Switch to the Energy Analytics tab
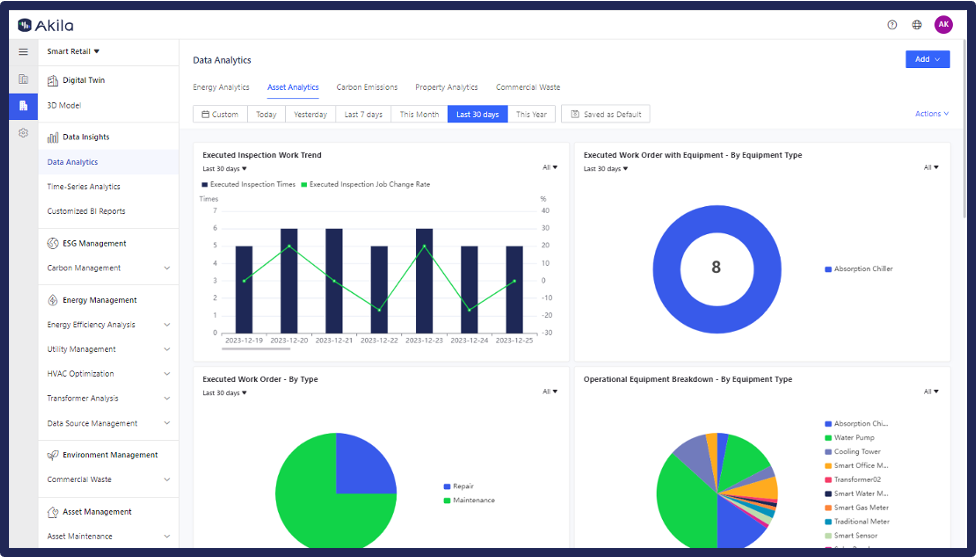 pyautogui.click(x=221, y=87)
